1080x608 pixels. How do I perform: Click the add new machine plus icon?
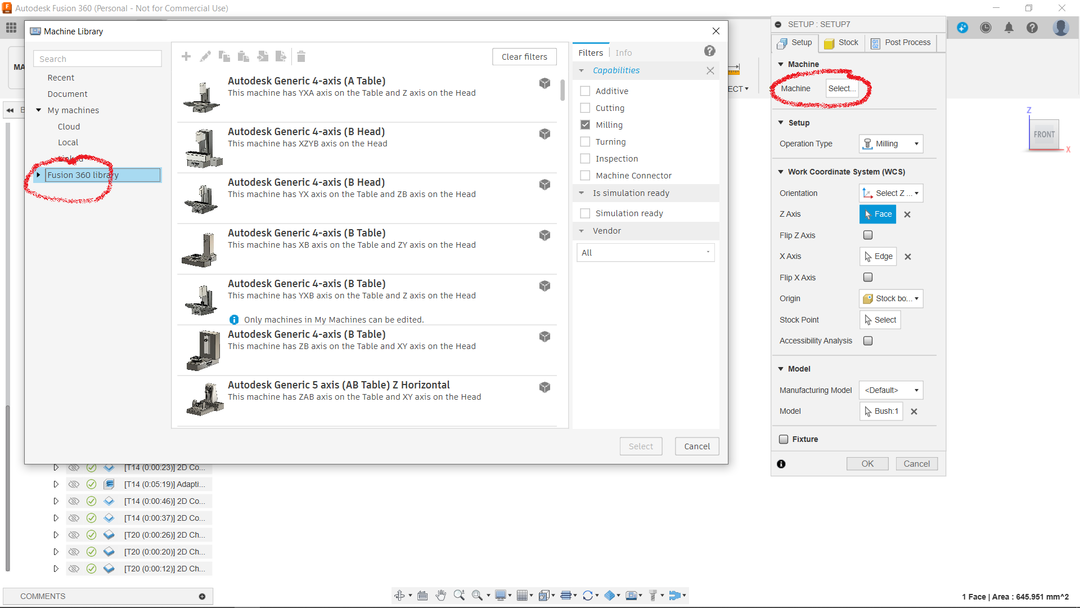click(x=186, y=57)
